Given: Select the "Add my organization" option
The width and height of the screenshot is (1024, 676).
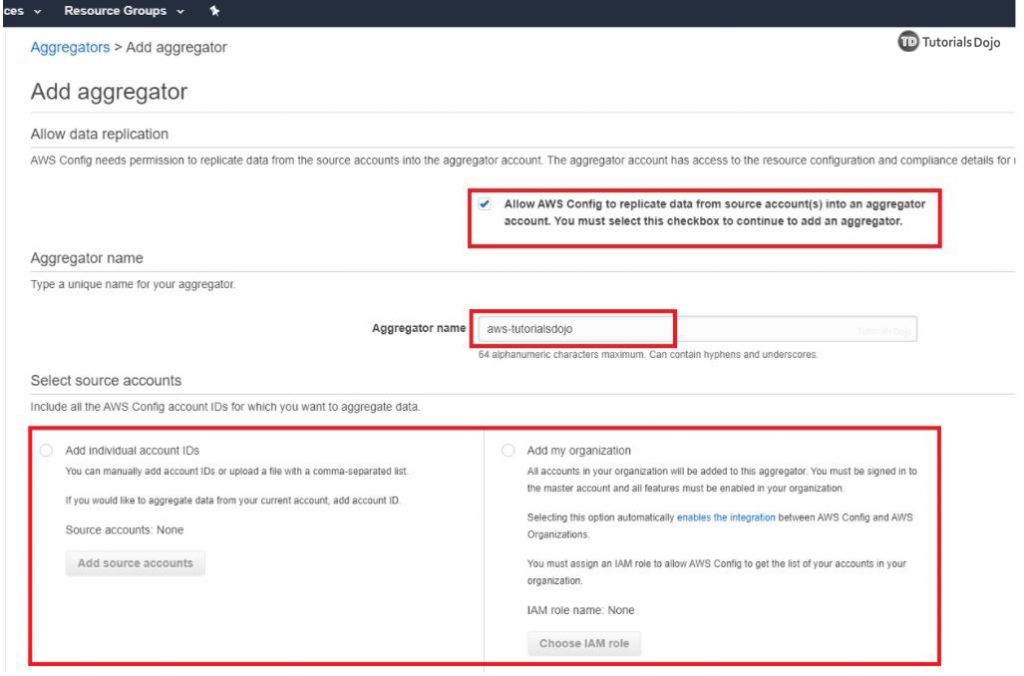Looking at the screenshot, I should (508, 448).
